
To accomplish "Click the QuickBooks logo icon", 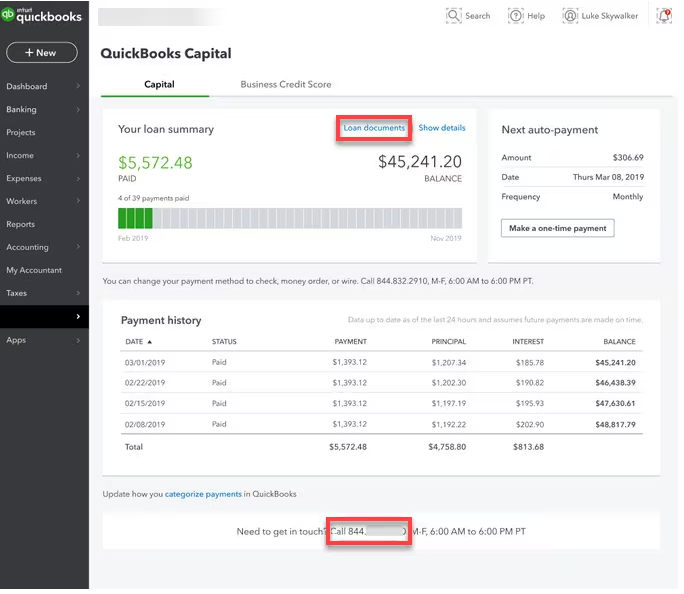I will (9, 14).
